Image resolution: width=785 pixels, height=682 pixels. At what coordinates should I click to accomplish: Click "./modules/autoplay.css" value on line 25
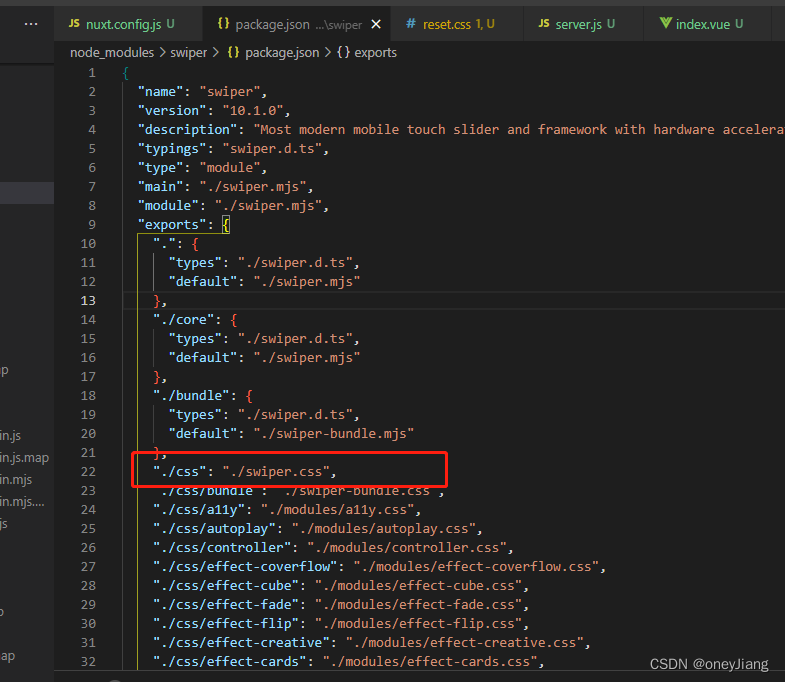384,529
